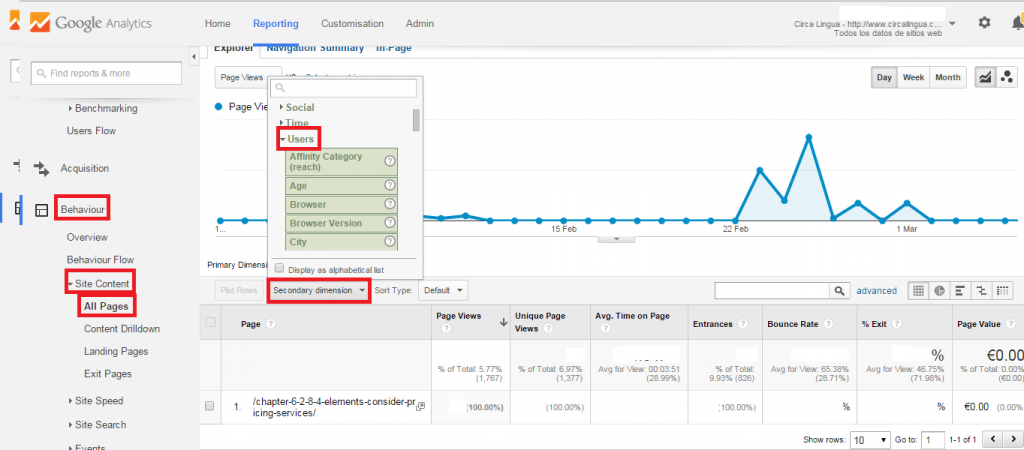This screenshot has width=1024, height=450.
Task: Open the Show rows 10 dropdown
Action: coord(871,439)
